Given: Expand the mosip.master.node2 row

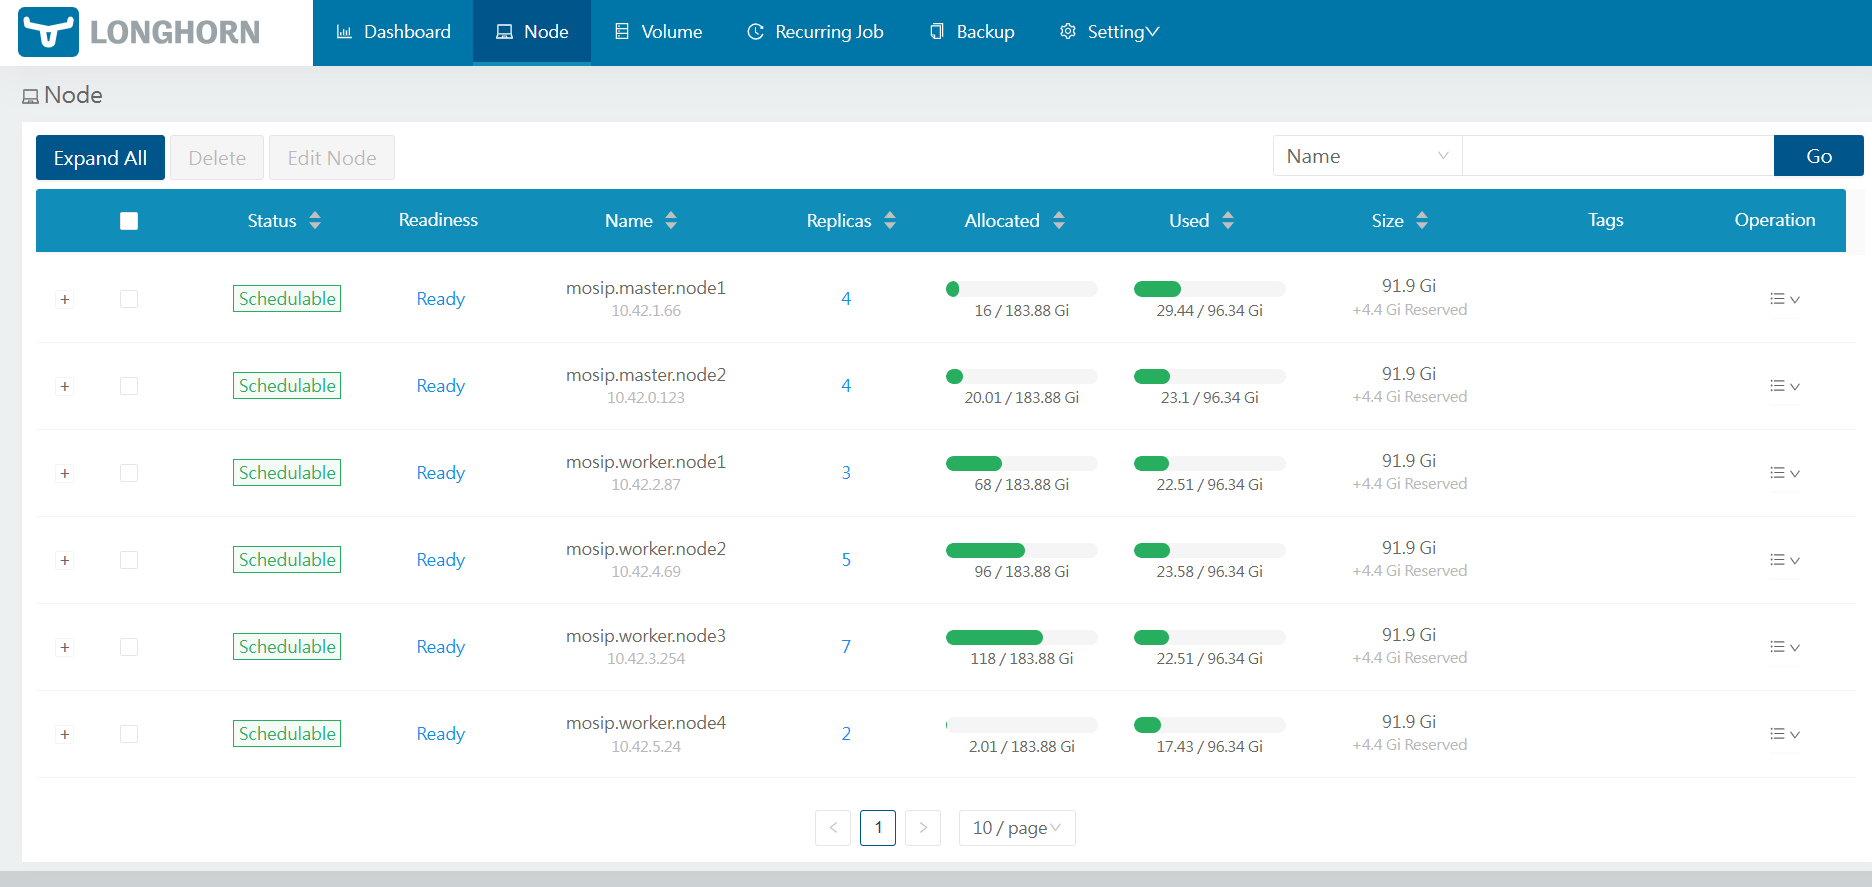Looking at the screenshot, I should [65, 386].
